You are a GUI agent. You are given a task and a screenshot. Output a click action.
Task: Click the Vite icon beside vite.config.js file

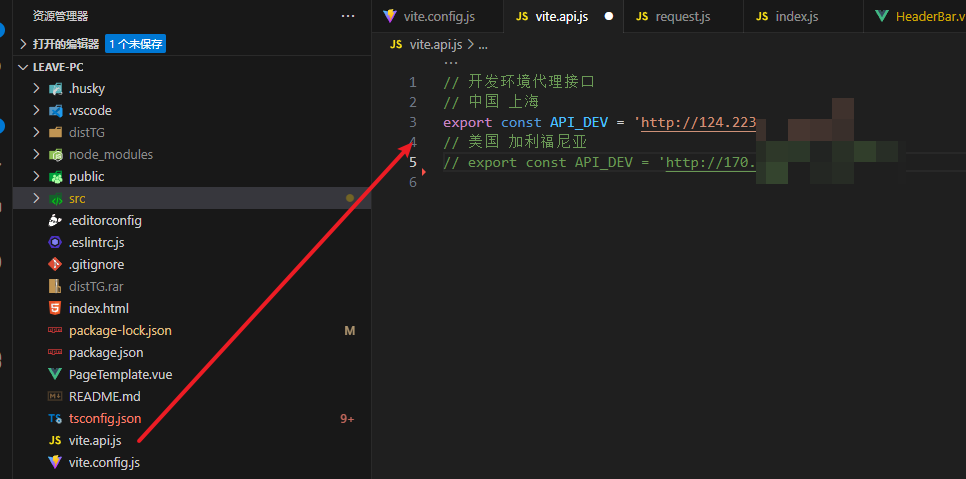54,462
